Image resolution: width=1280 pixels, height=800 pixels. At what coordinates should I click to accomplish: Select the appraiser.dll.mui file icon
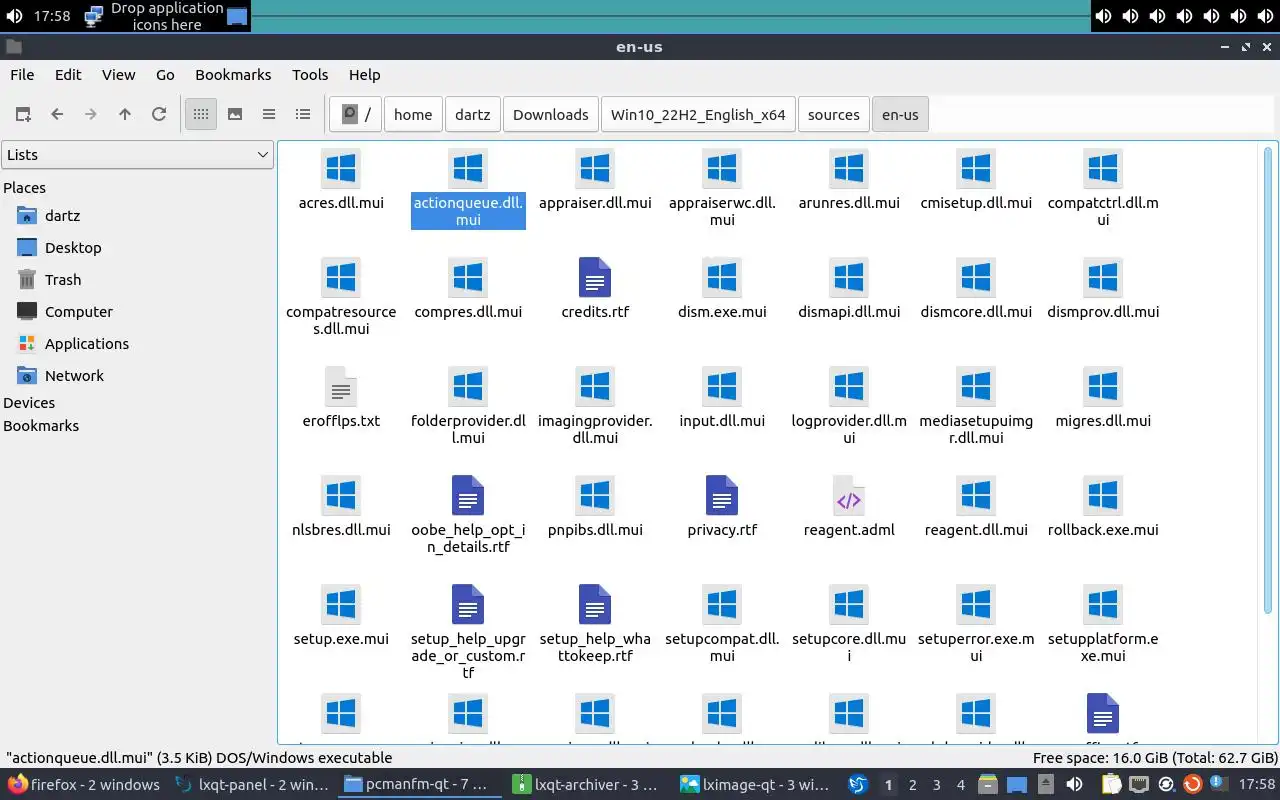[x=595, y=168]
